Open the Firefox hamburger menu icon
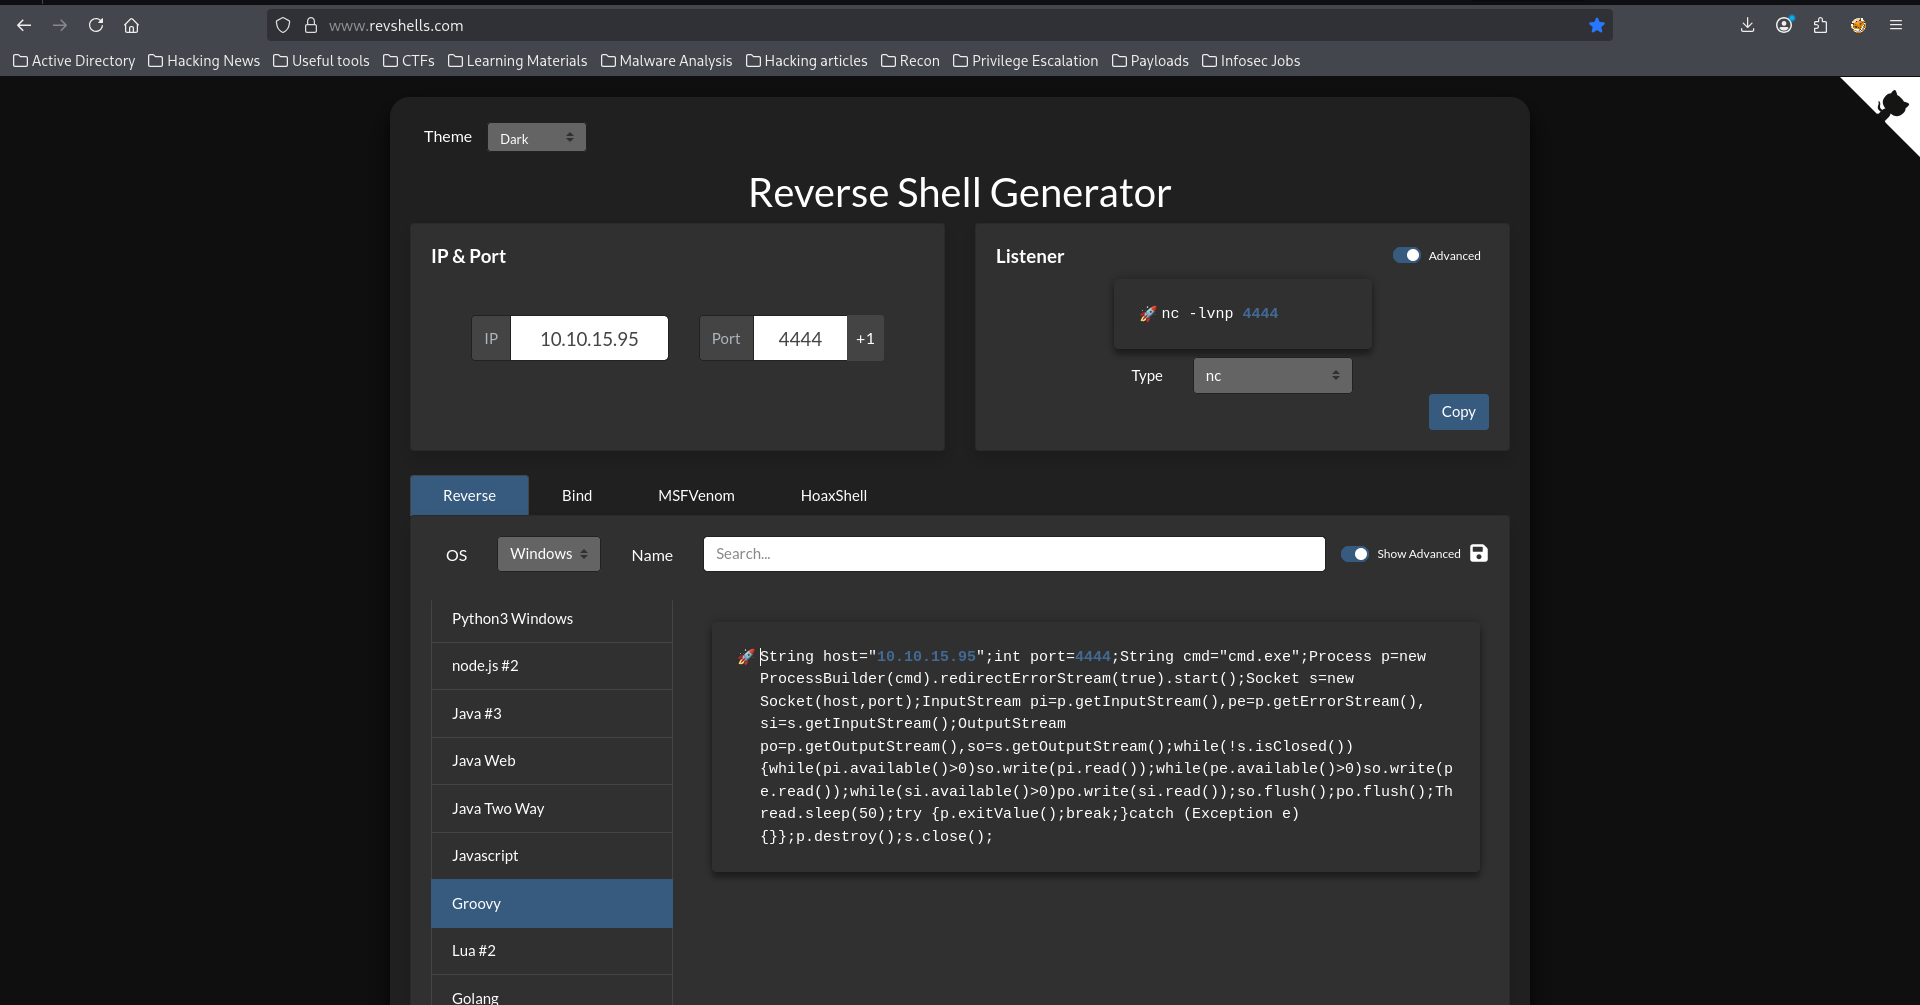 (1896, 25)
